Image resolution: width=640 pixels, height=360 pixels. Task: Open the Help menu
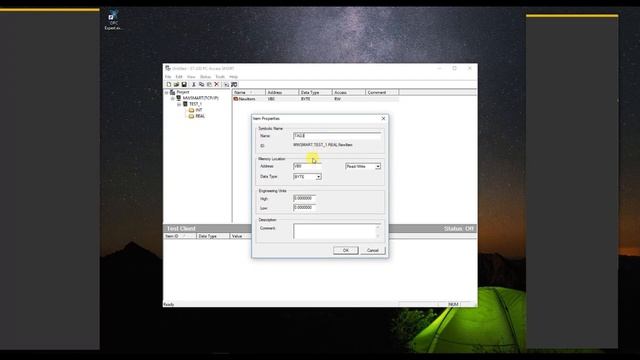[233, 77]
